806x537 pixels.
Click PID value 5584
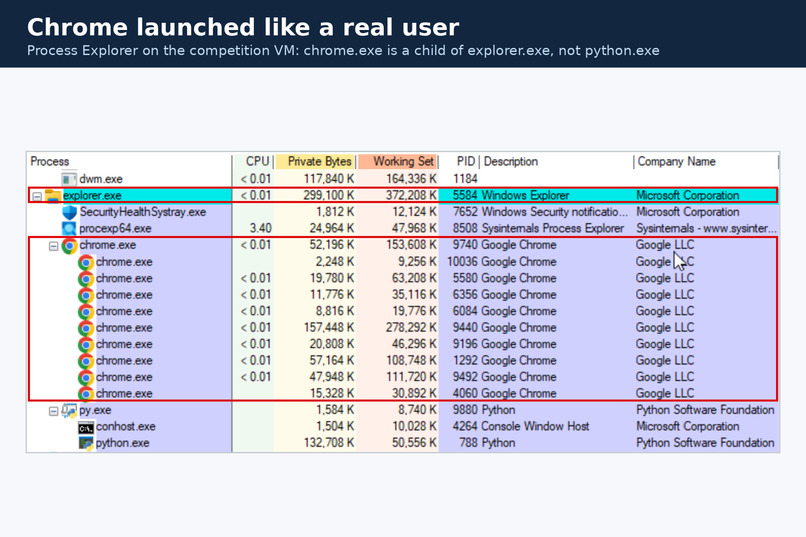(x=465, y=195)
